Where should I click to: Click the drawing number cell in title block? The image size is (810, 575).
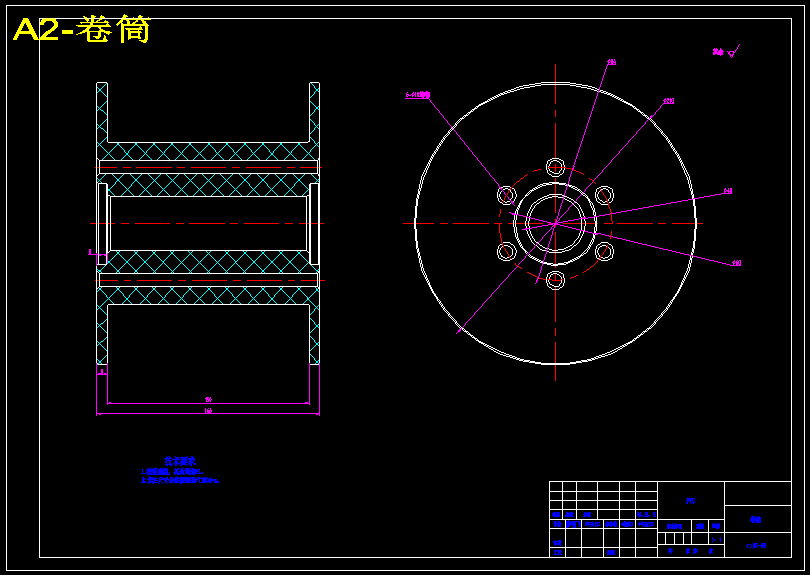(757, 545)
